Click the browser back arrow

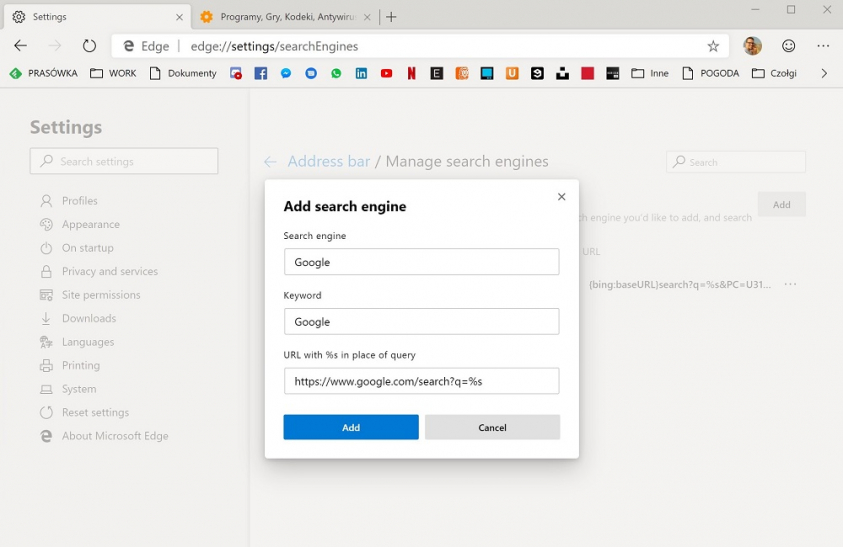click(x=20, y=46)
